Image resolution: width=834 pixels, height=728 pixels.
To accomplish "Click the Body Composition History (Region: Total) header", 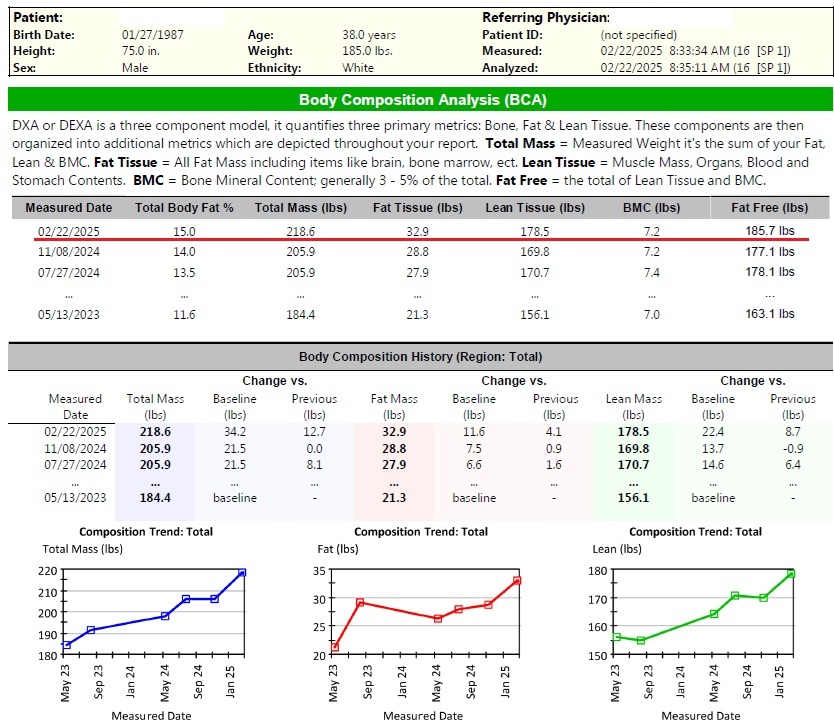I will tap(420, 356).
